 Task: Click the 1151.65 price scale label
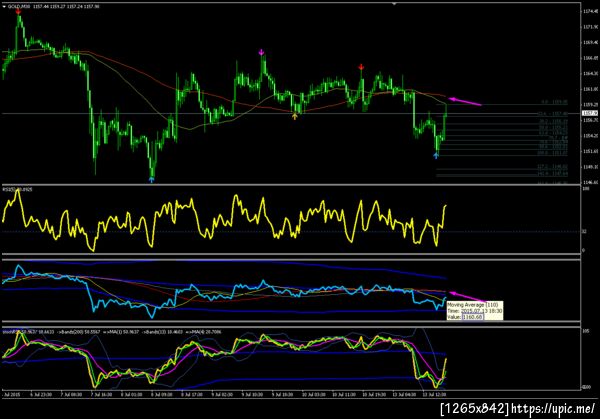point(590,151)
